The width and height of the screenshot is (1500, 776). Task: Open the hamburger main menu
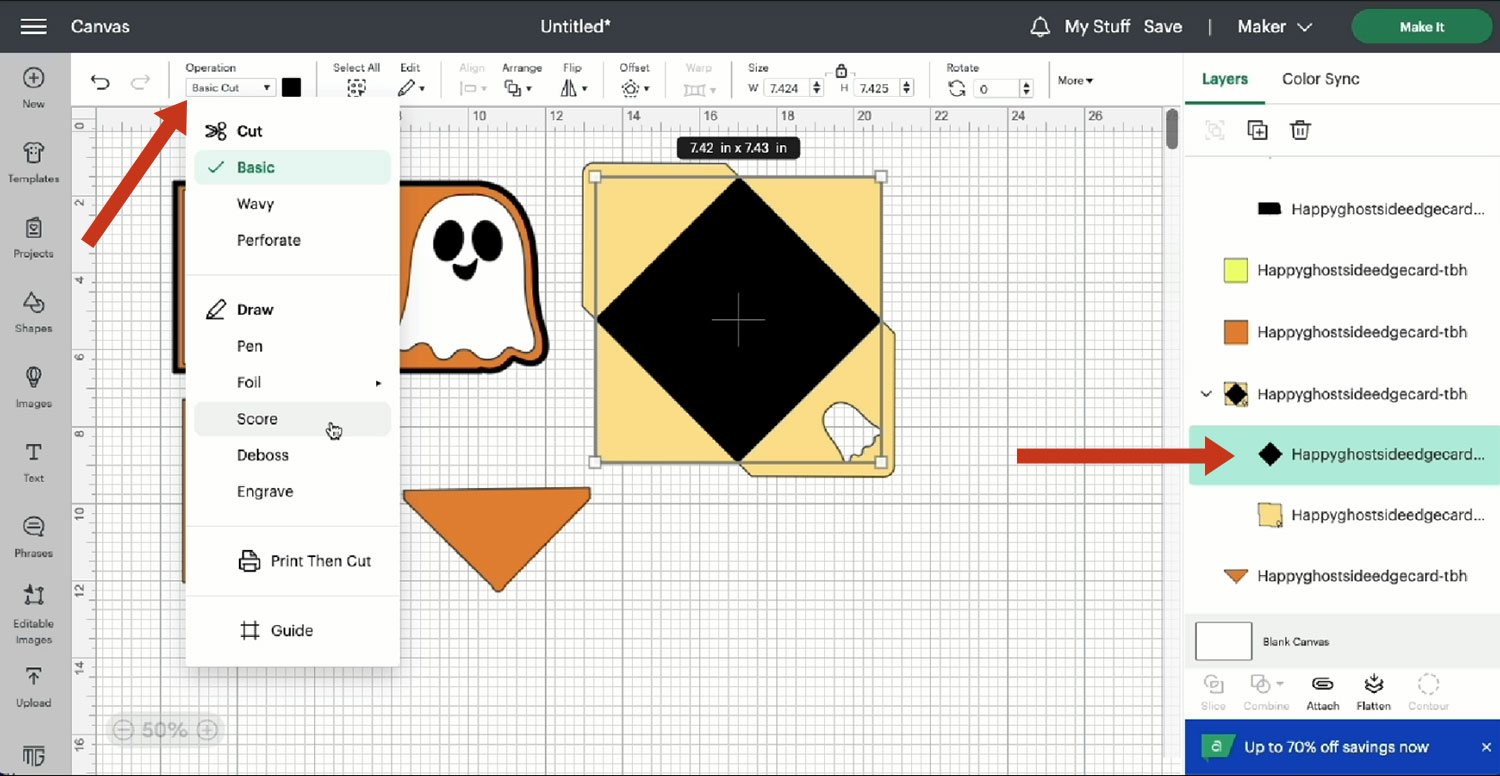[34, 27]
